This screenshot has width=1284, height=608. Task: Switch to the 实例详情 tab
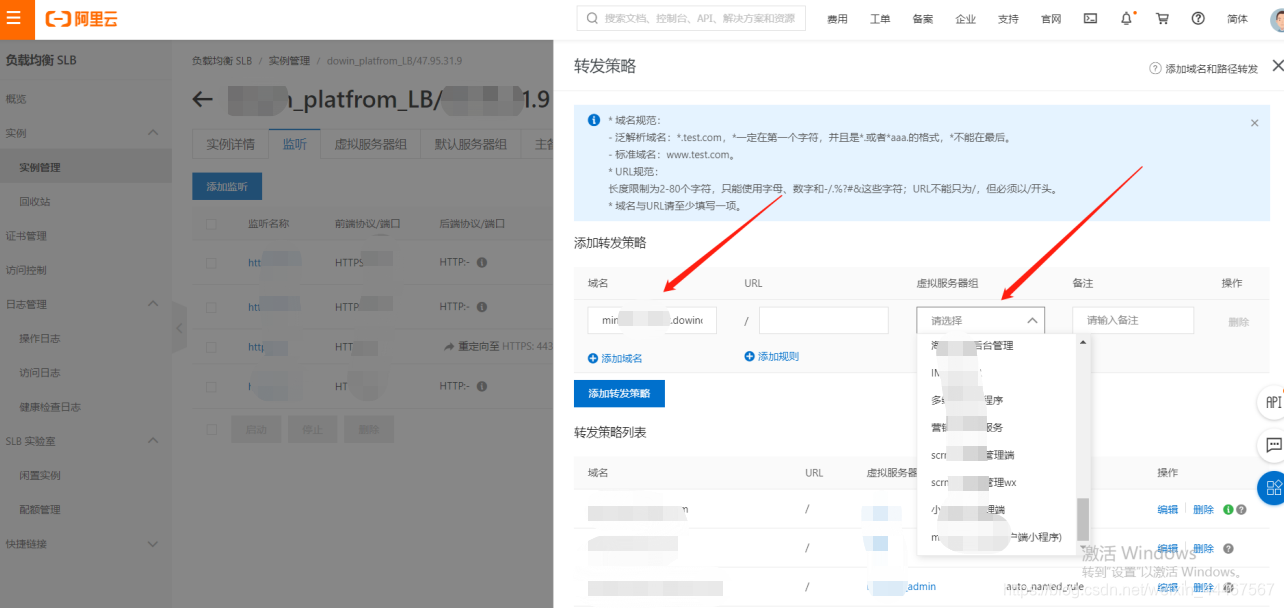point(230,144)
